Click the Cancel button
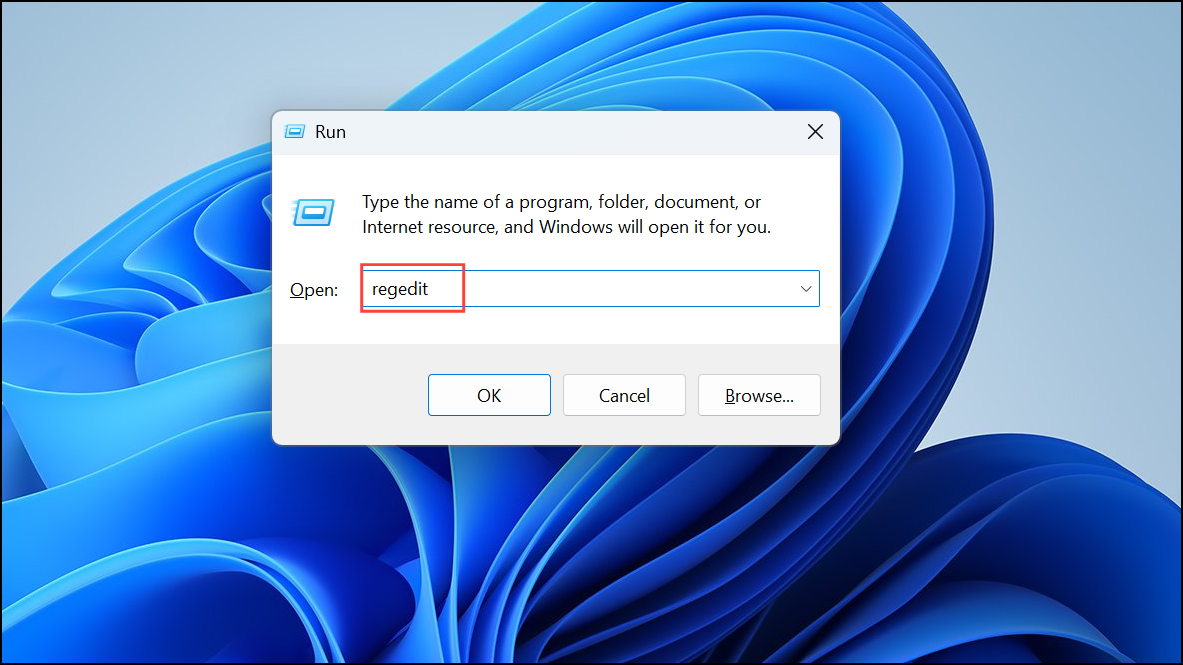1183x665 pixels. pos(624,395)
